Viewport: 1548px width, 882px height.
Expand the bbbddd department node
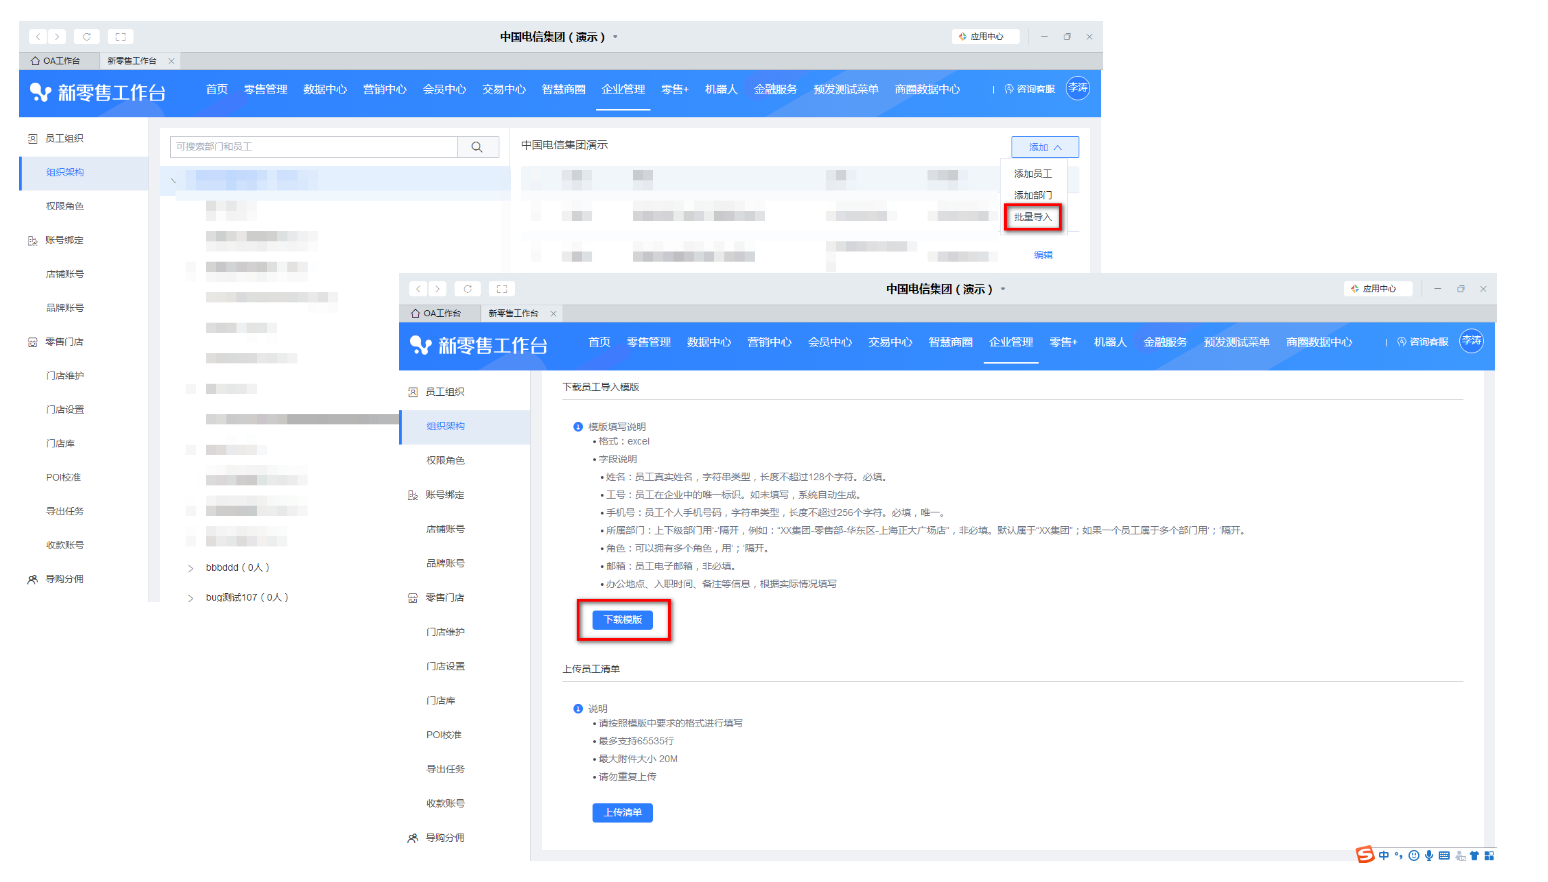190,568
